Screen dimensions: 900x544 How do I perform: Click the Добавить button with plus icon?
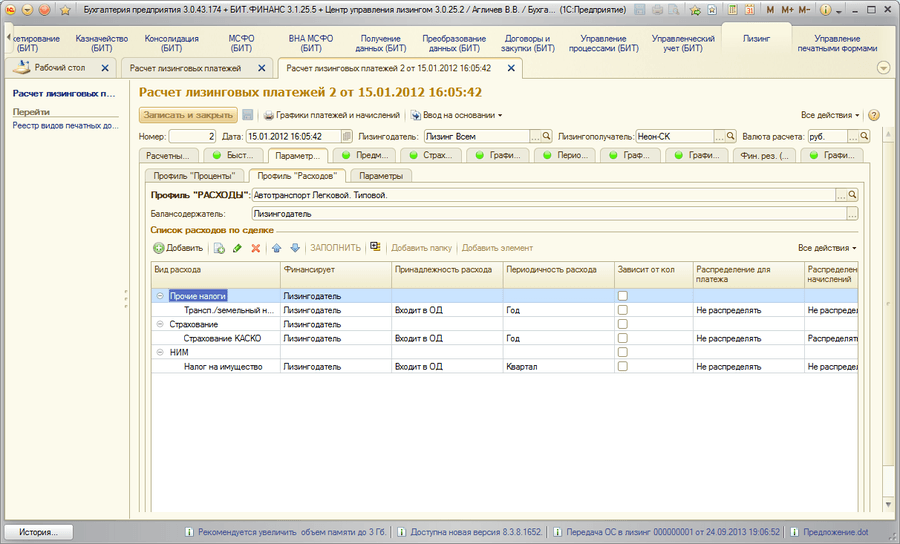(178, 248)
